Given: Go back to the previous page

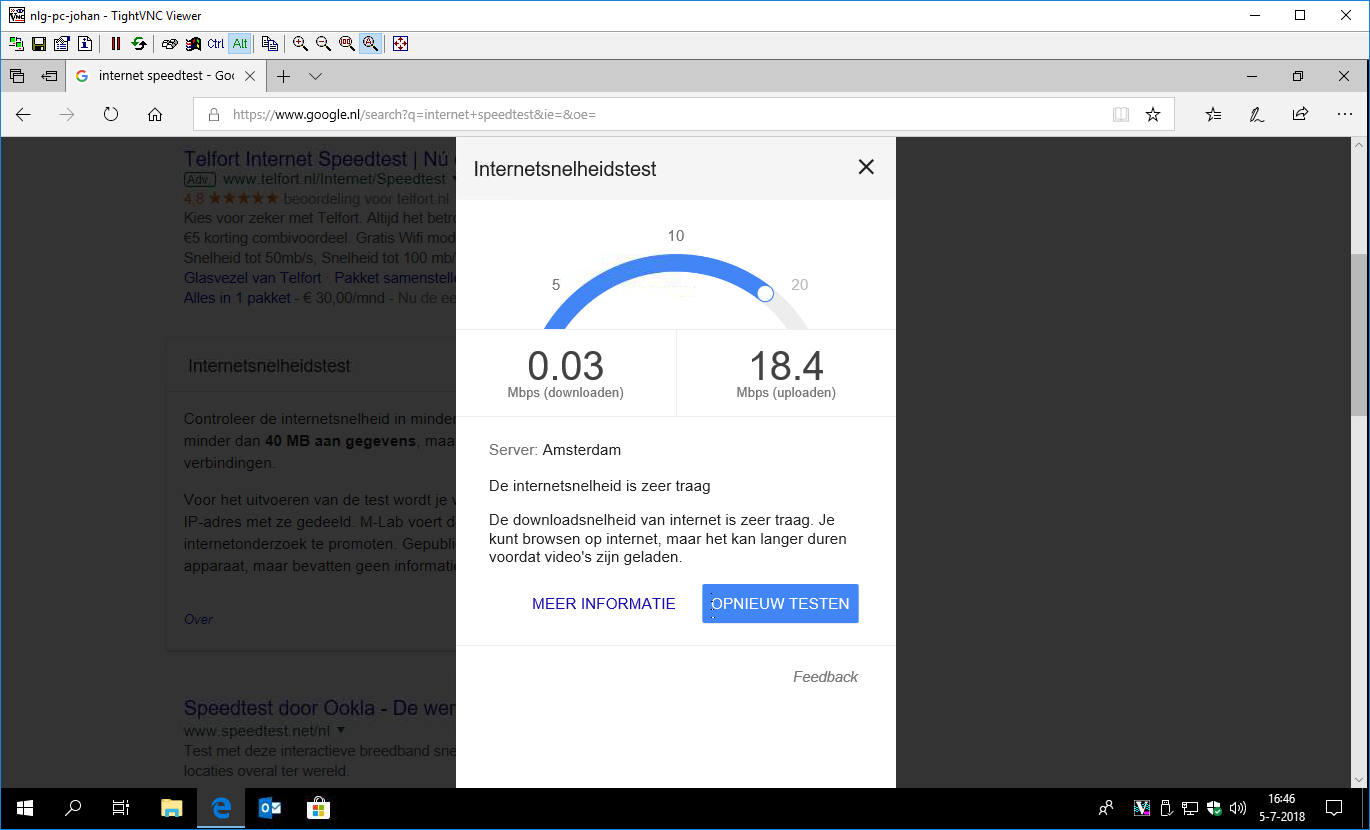Looking at the screenshot, I should click(23, 115).
